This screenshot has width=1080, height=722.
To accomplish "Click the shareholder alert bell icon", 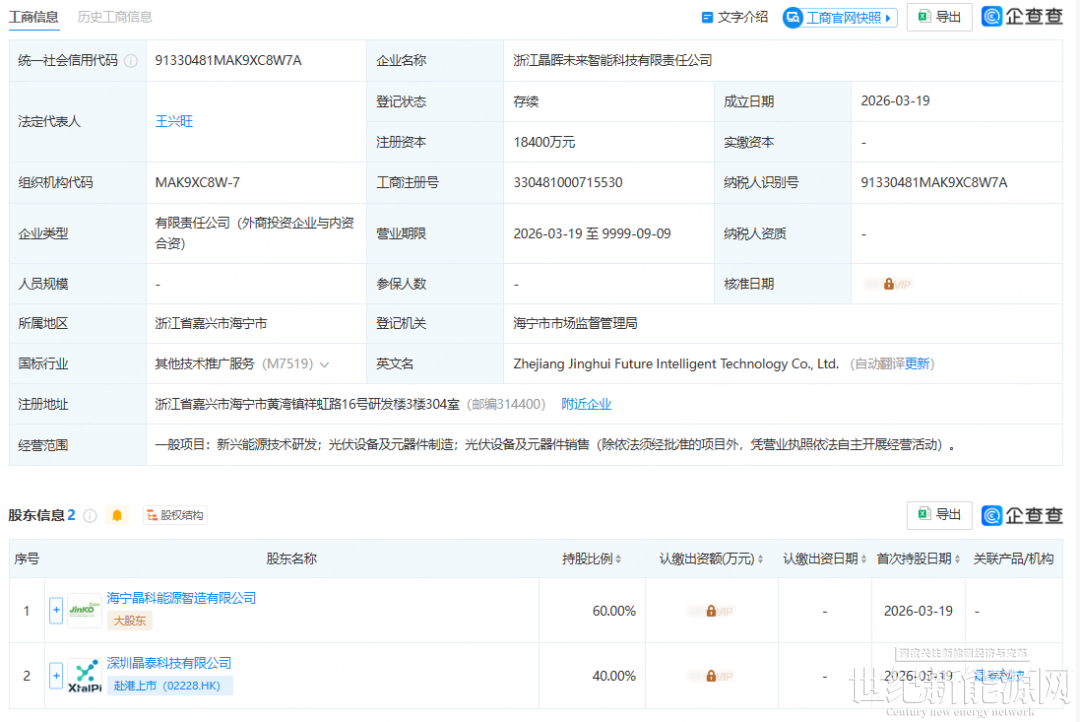I will point(117,516).
